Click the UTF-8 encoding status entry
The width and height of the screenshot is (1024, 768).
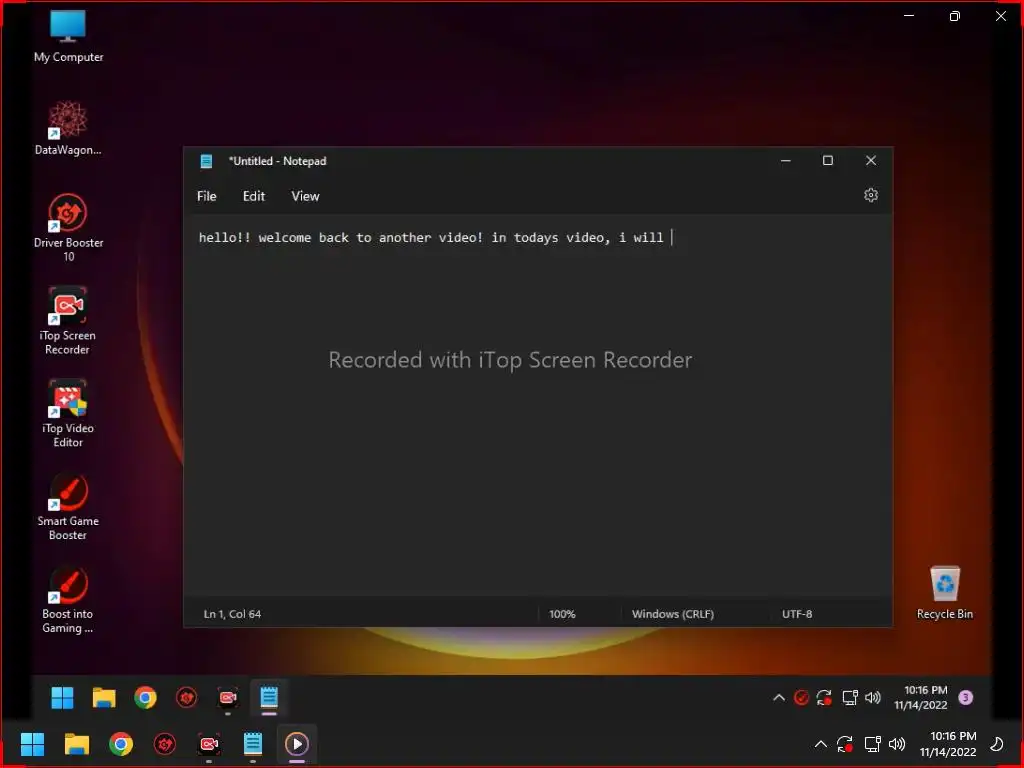797,614
